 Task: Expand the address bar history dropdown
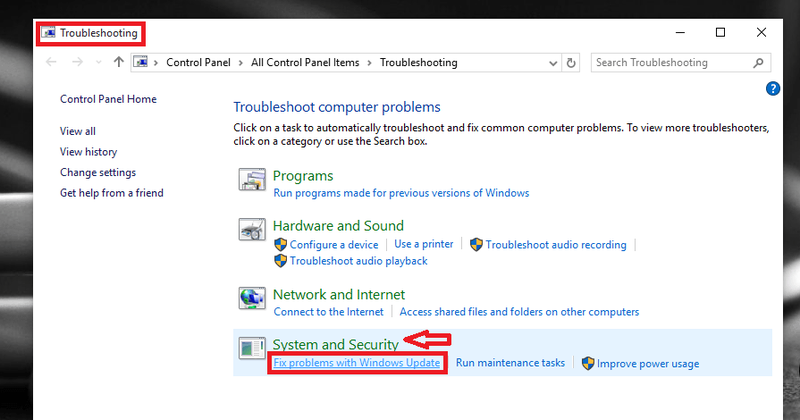pyautogui.click(x=553, y=63)
